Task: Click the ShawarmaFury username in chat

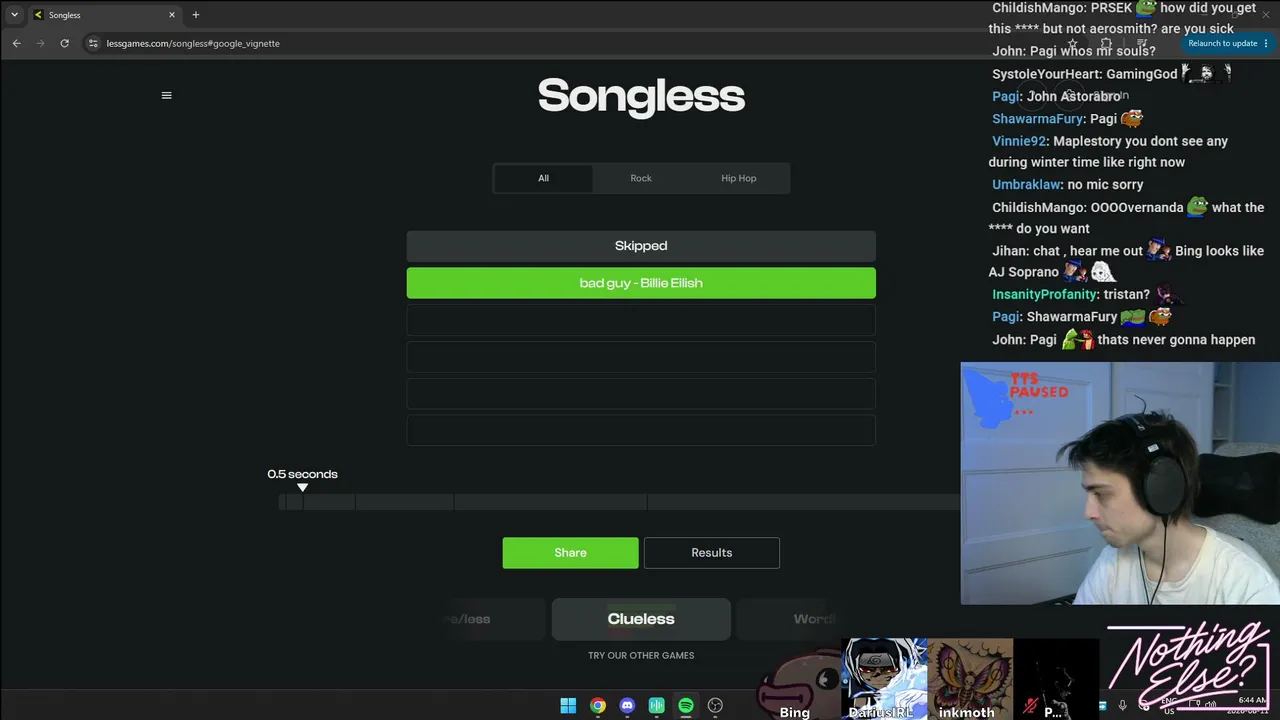Action: [x=1038, y=119]
